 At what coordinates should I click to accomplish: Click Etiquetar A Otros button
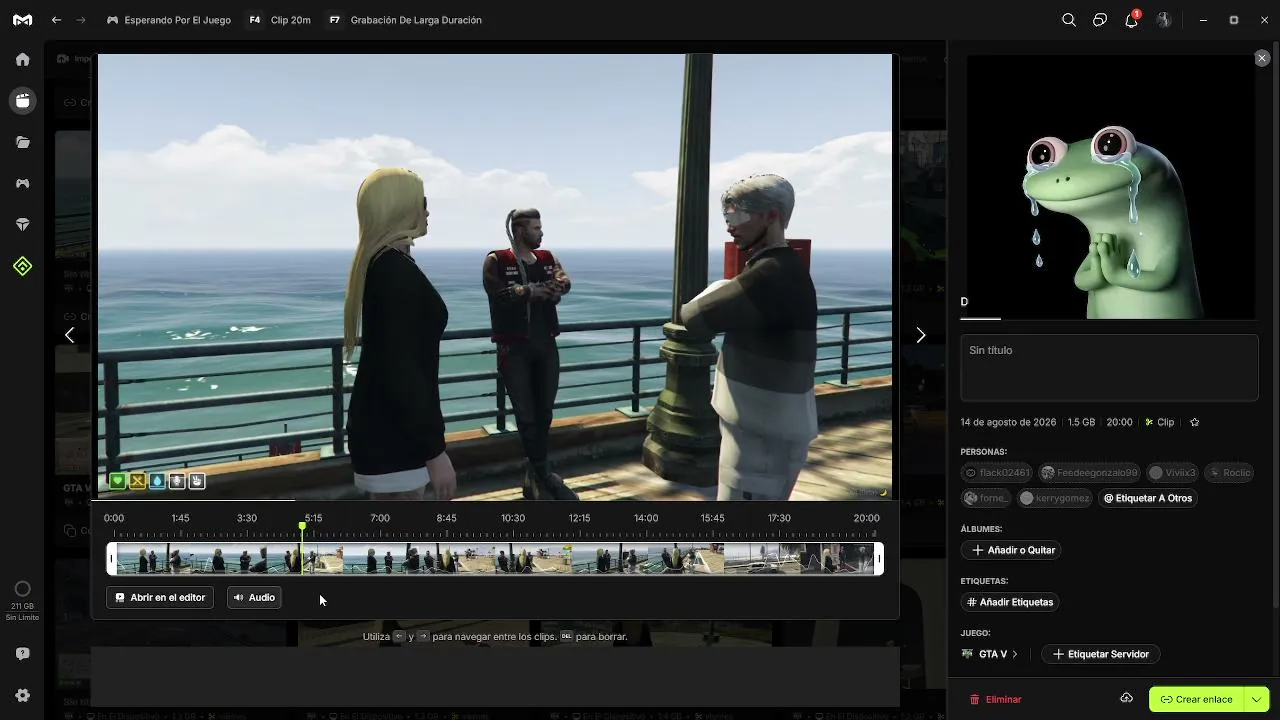[x=1147, y=498]
